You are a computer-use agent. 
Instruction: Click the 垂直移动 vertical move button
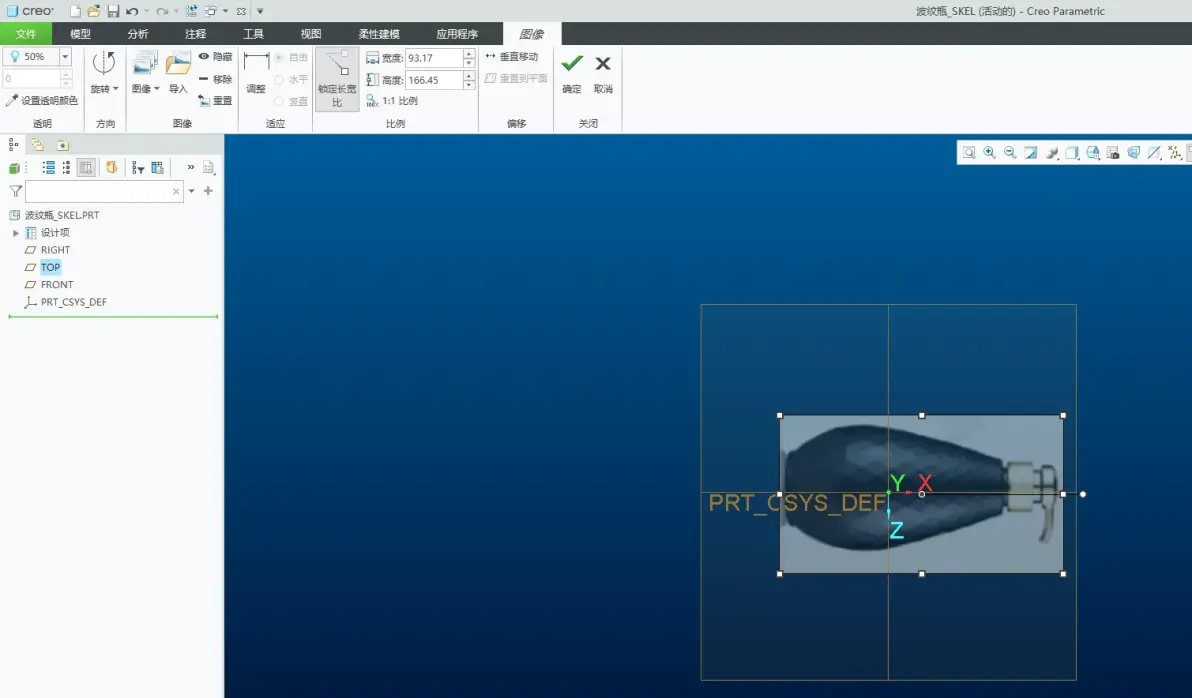click(x=511, y=57)
